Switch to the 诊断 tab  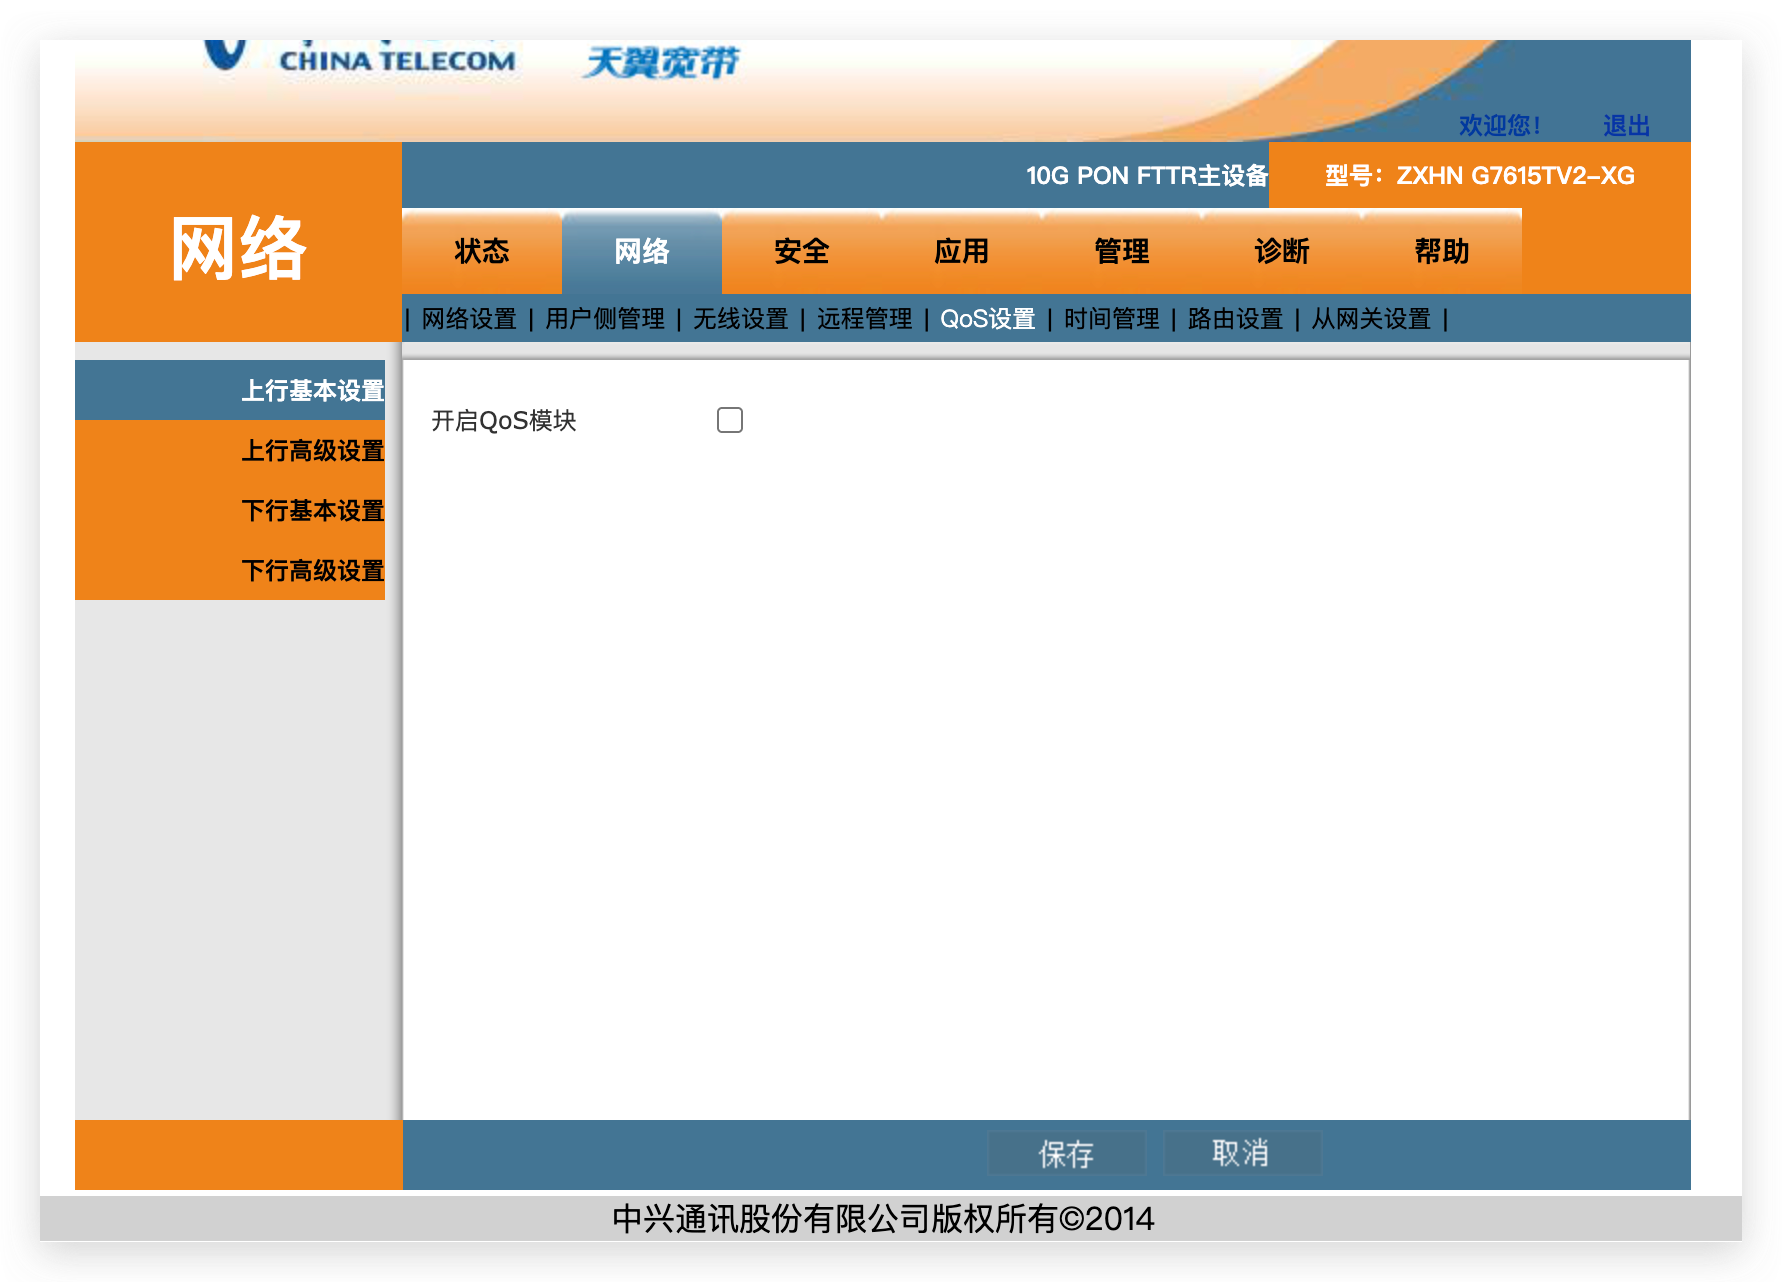point(1282,252)
